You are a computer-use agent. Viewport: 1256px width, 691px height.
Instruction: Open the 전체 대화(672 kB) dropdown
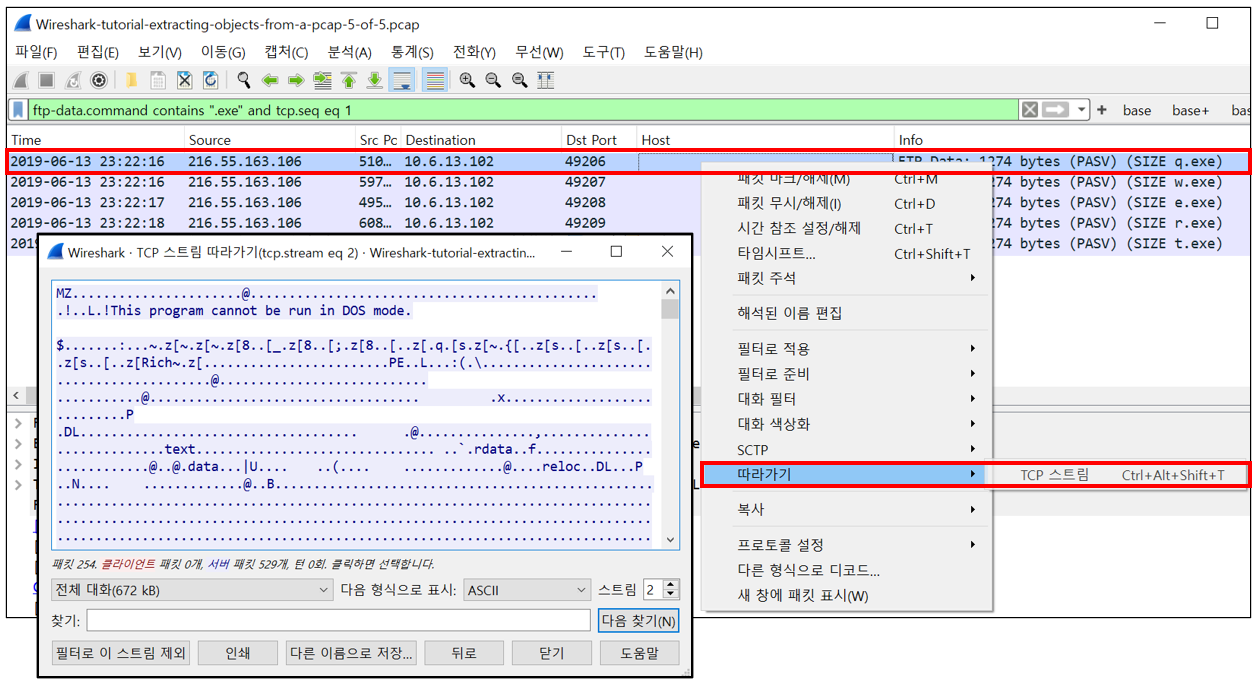(192, 590)
